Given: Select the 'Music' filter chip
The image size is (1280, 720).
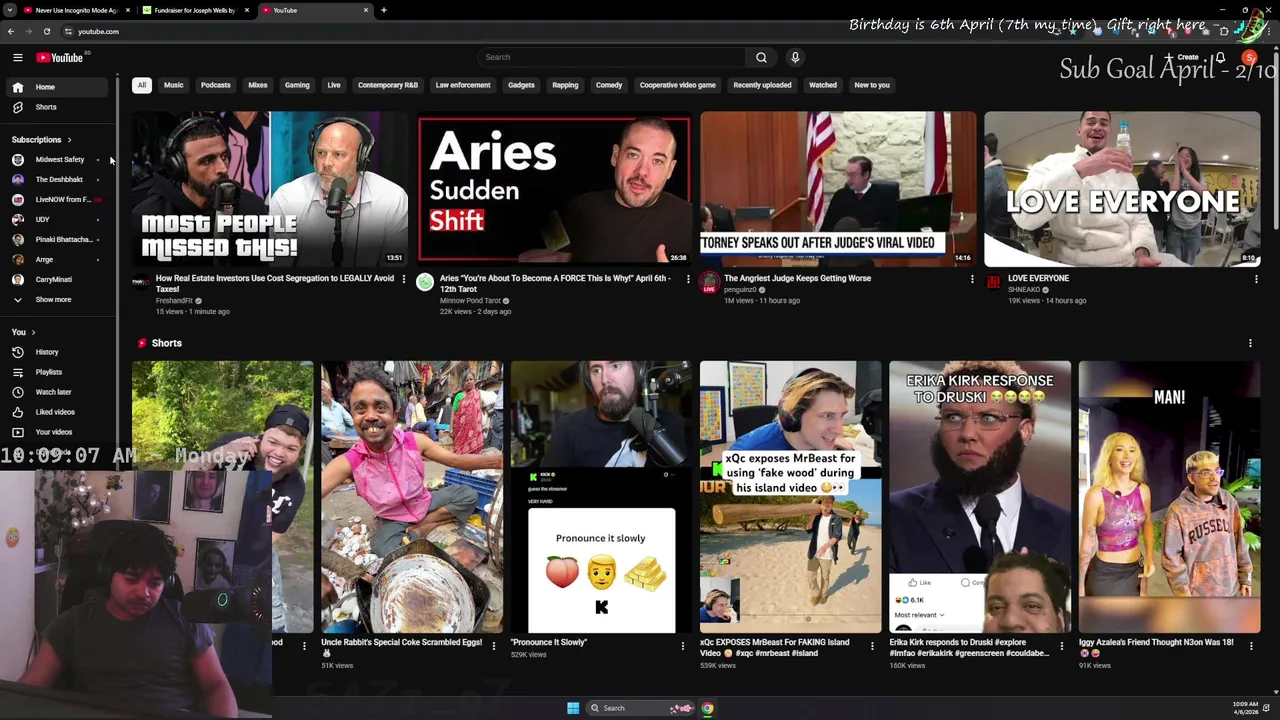Looking at the screenshot, I should click(174, 85).
